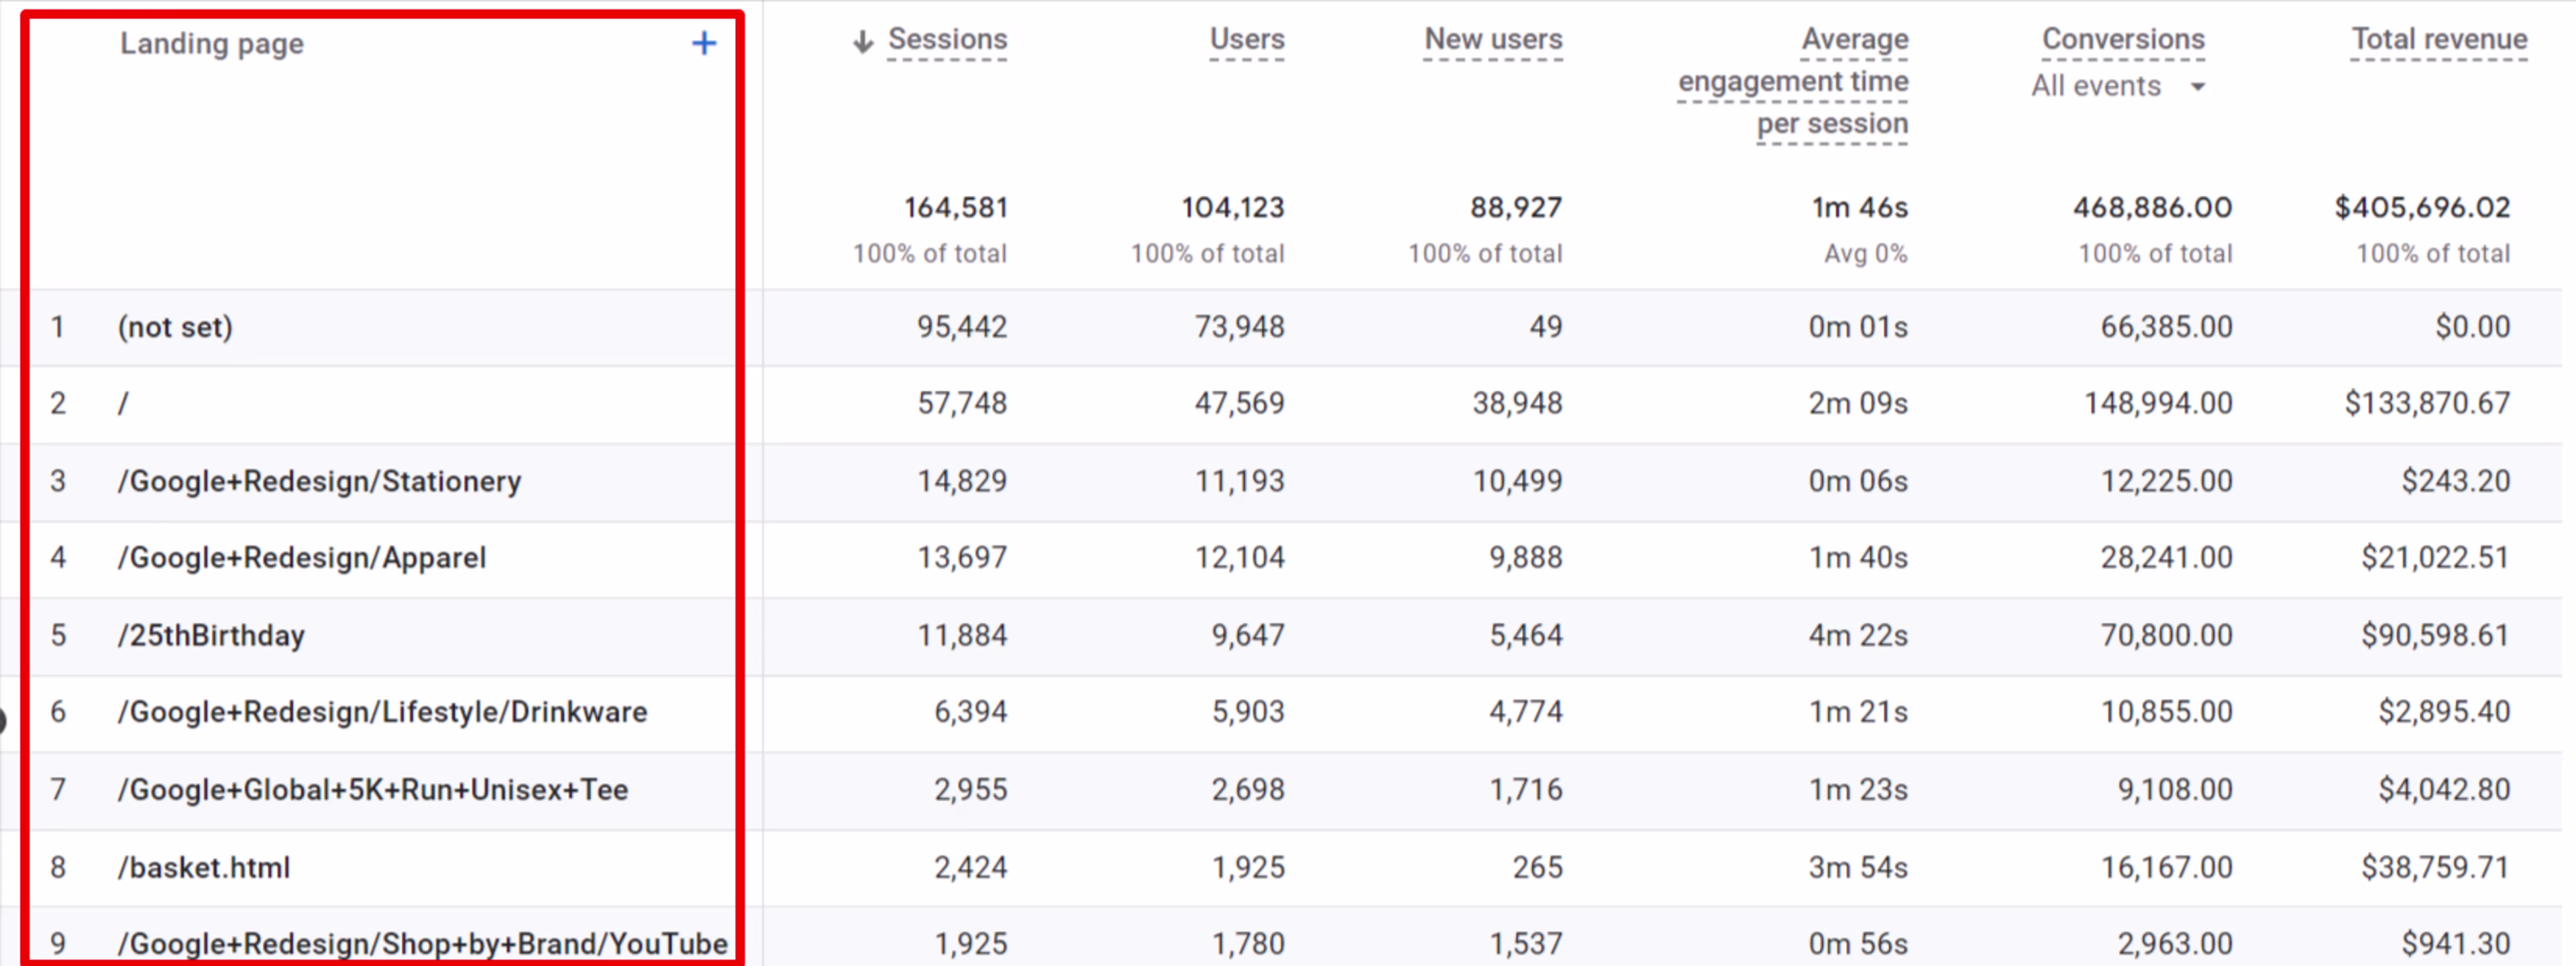Sort by Total revenue column
The image size is (2576, 966).
[2438, 39]
